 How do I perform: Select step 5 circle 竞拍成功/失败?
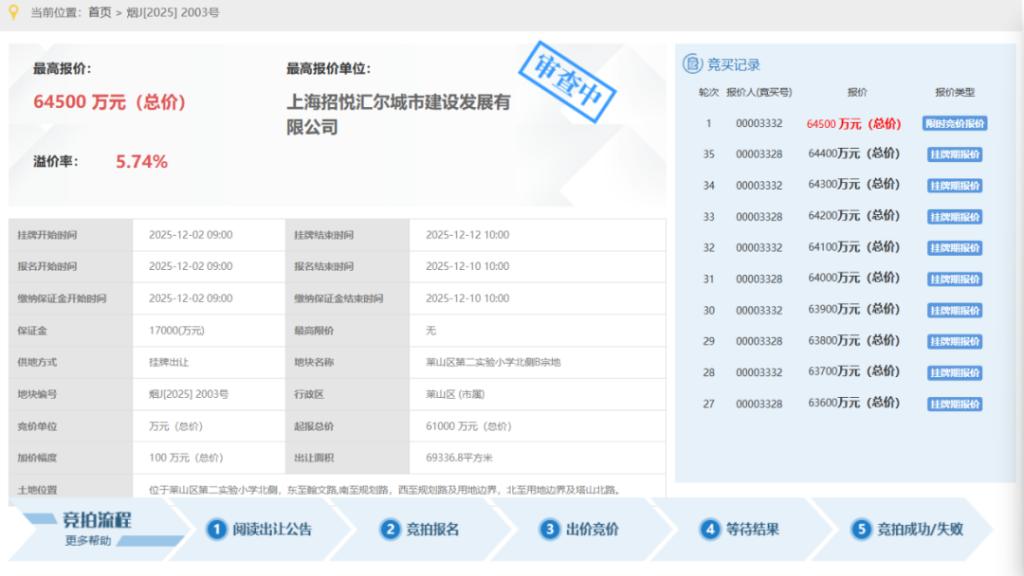pyautogui.click(x=861, y=530)
